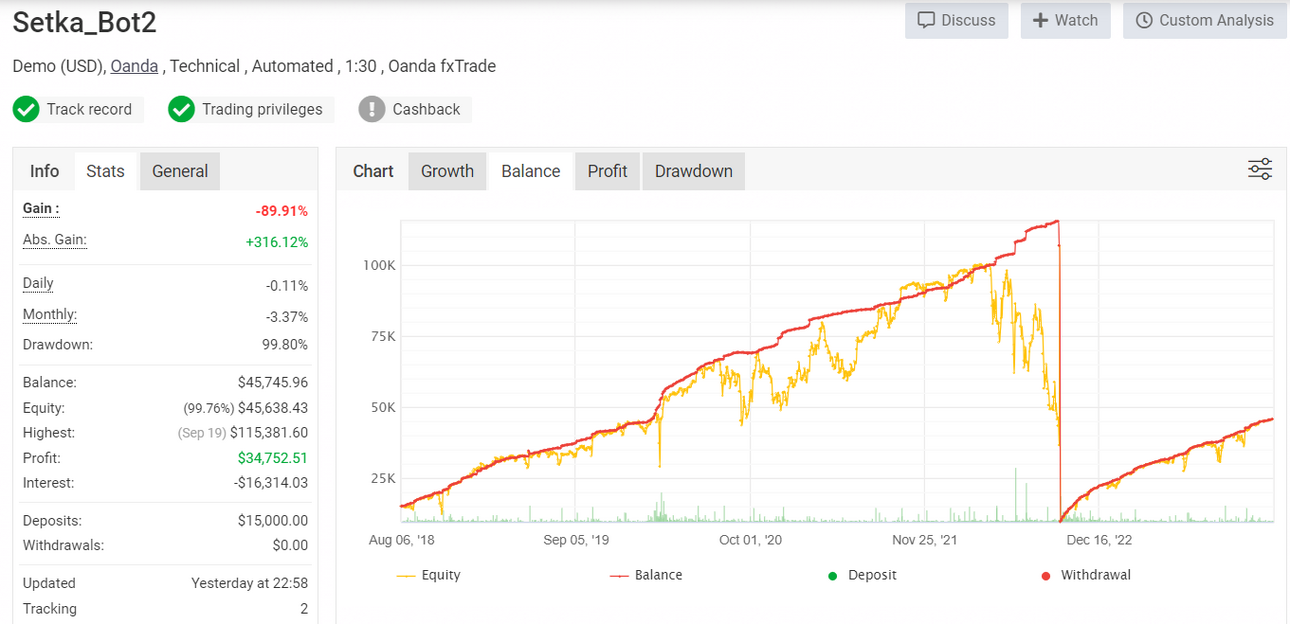Open the Oanda broker link
The width and height of the screenshot is (1290, 624).
(134, 66)
